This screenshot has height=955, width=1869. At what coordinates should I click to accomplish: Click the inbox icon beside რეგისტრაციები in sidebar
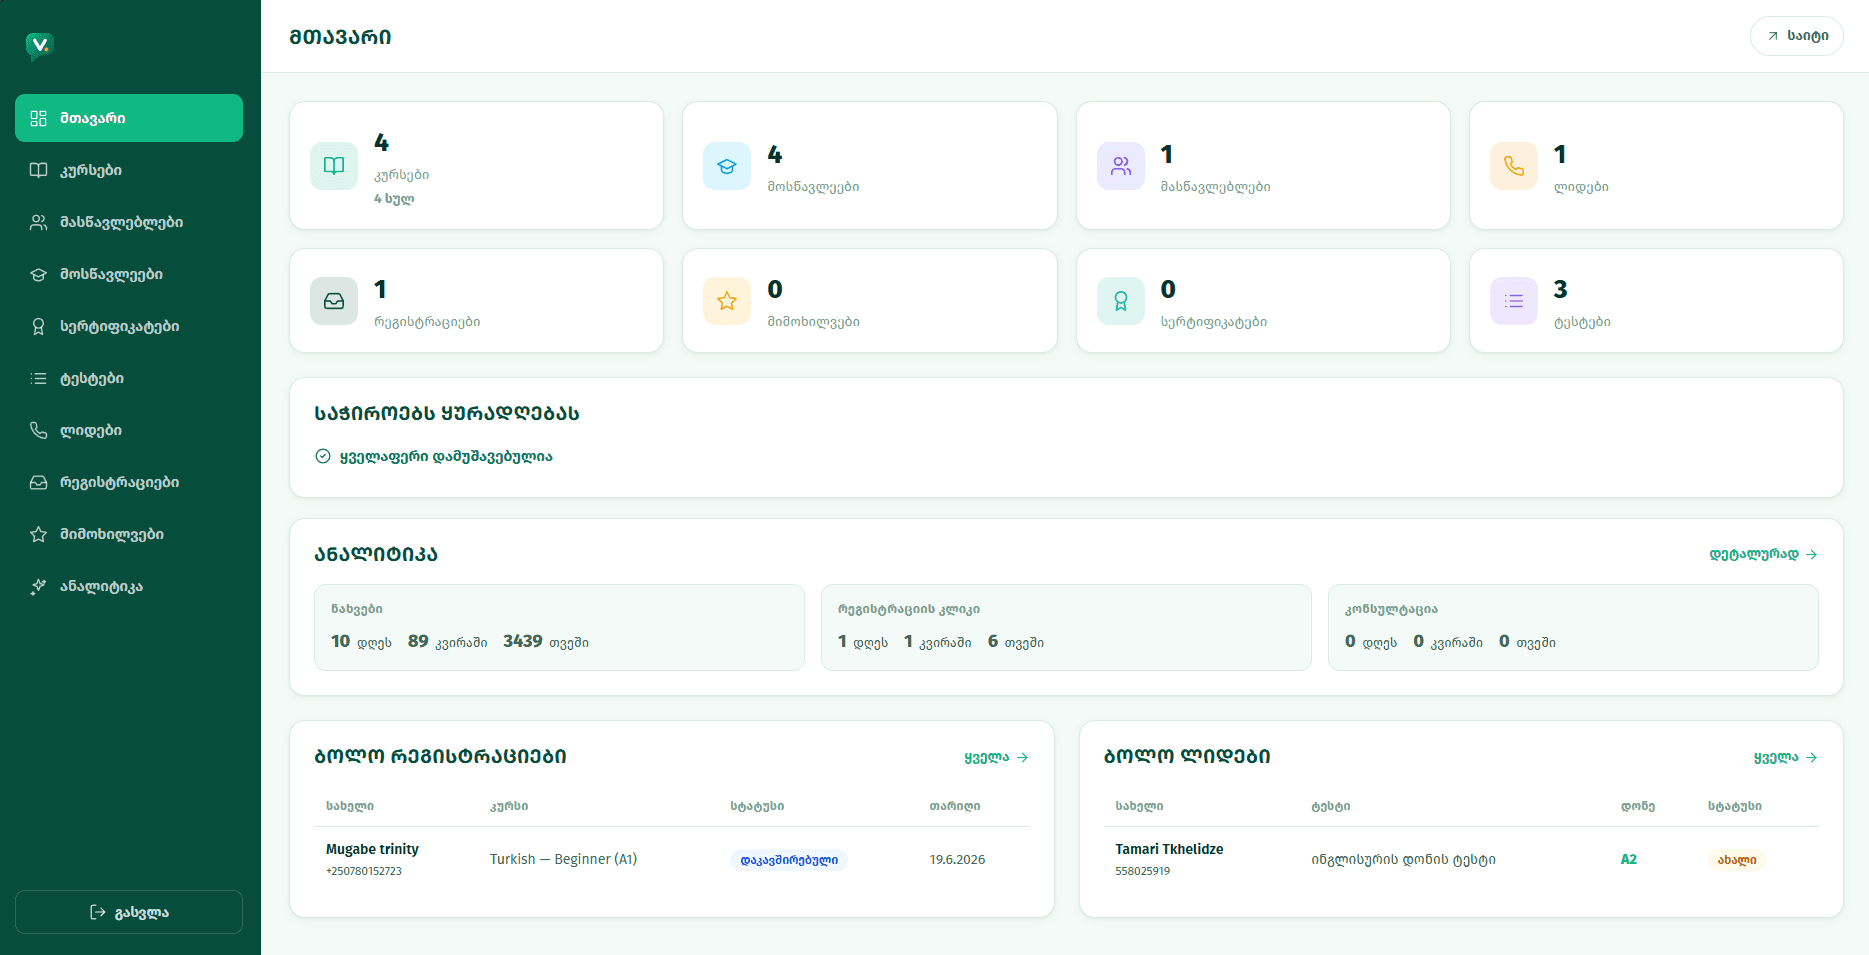(38, 482)
